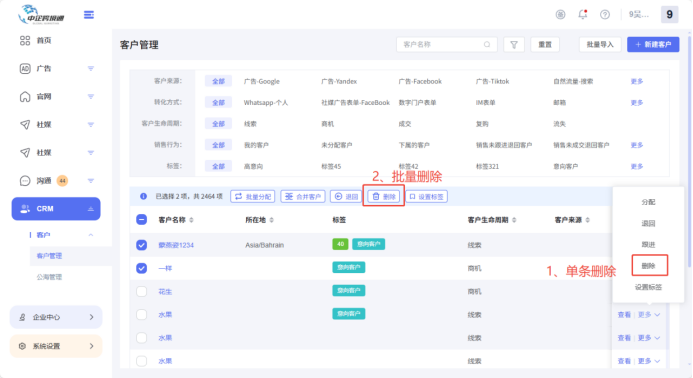Filter sales behavior by 我的客户

(x=256, y=145)
